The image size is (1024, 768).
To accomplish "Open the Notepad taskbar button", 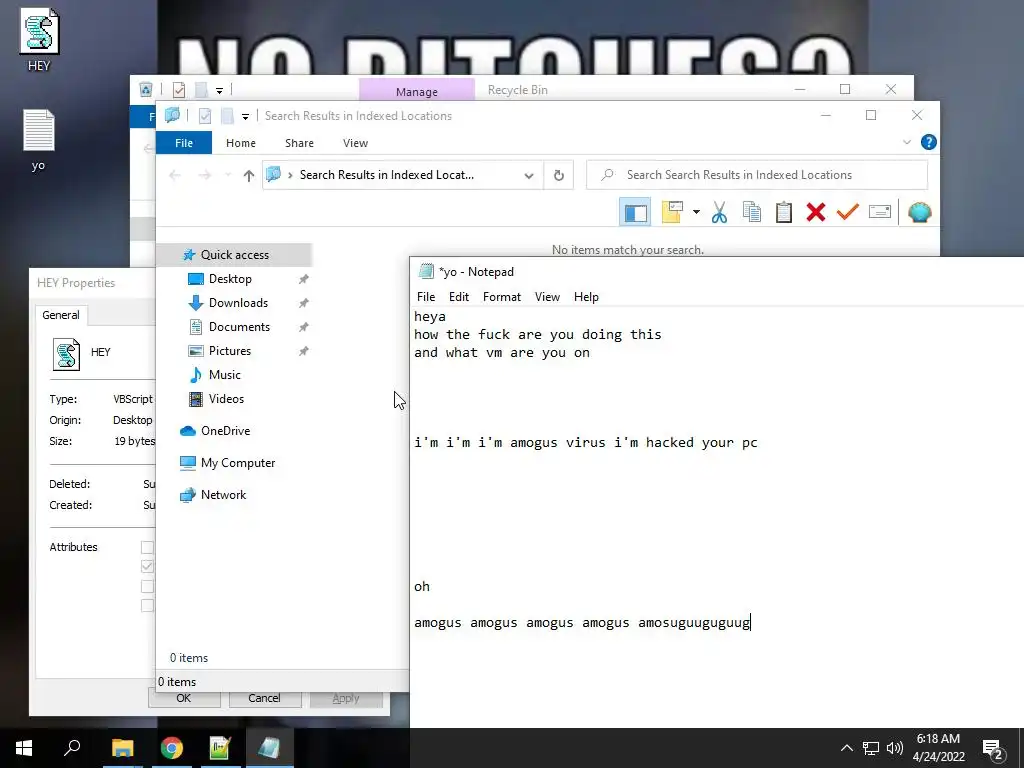I will [269, 748].
